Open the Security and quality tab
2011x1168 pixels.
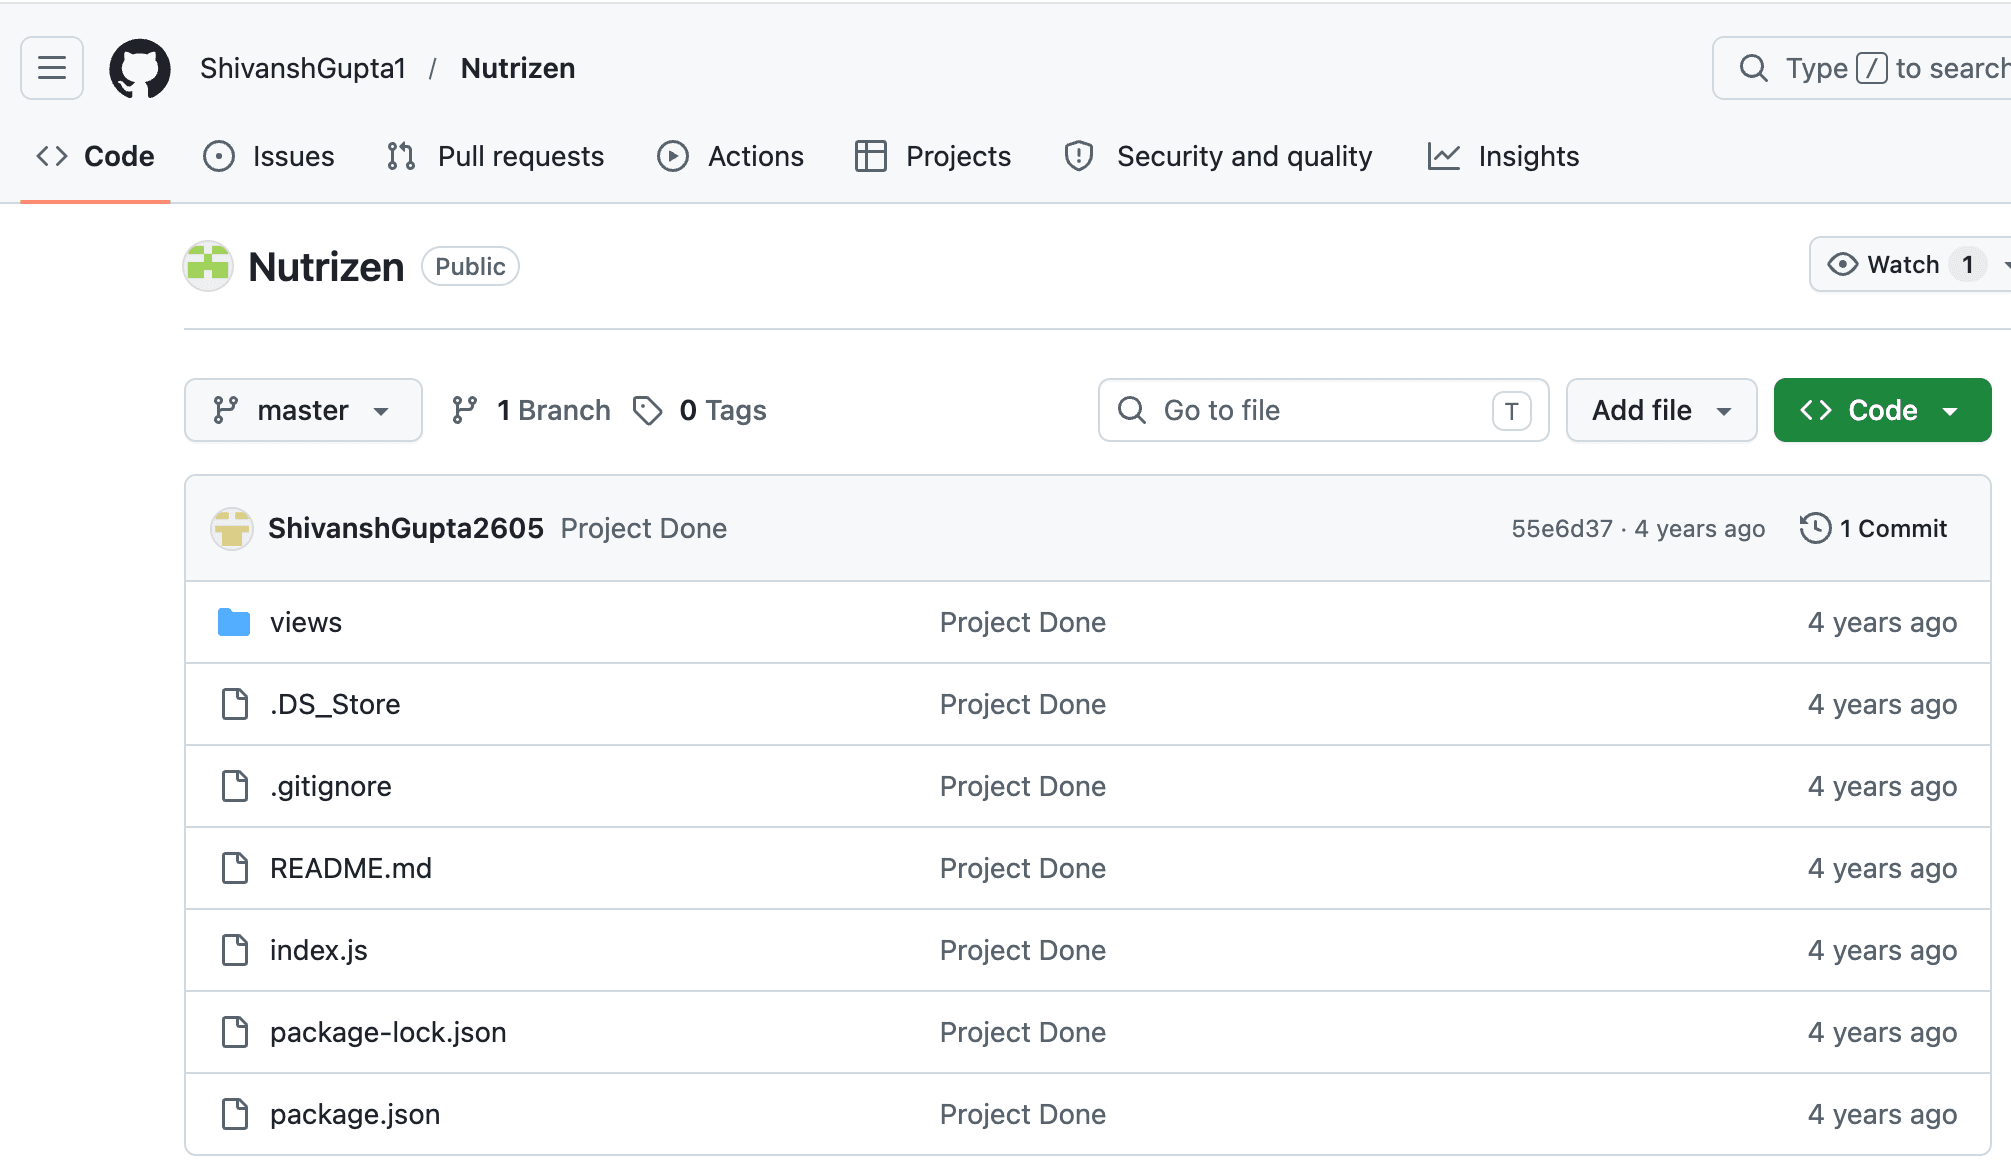(x=1219, y=156)
